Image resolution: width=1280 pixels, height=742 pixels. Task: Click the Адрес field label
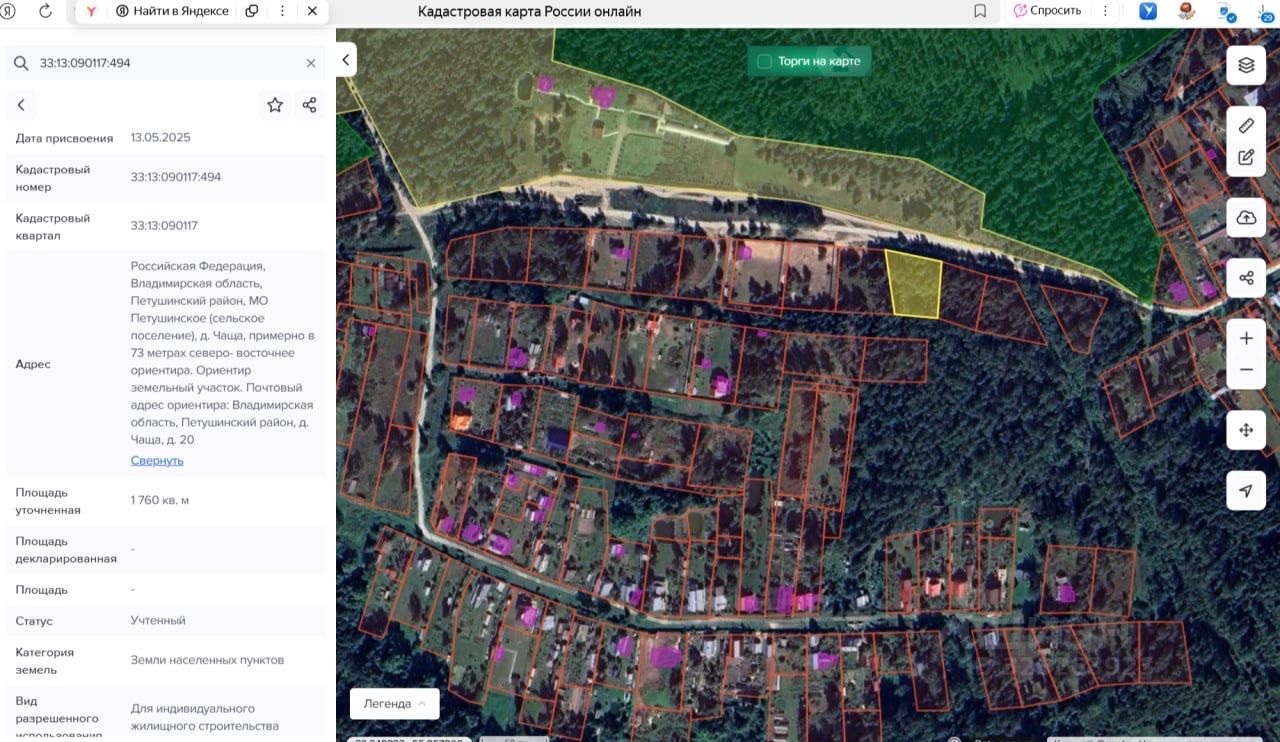33,364
